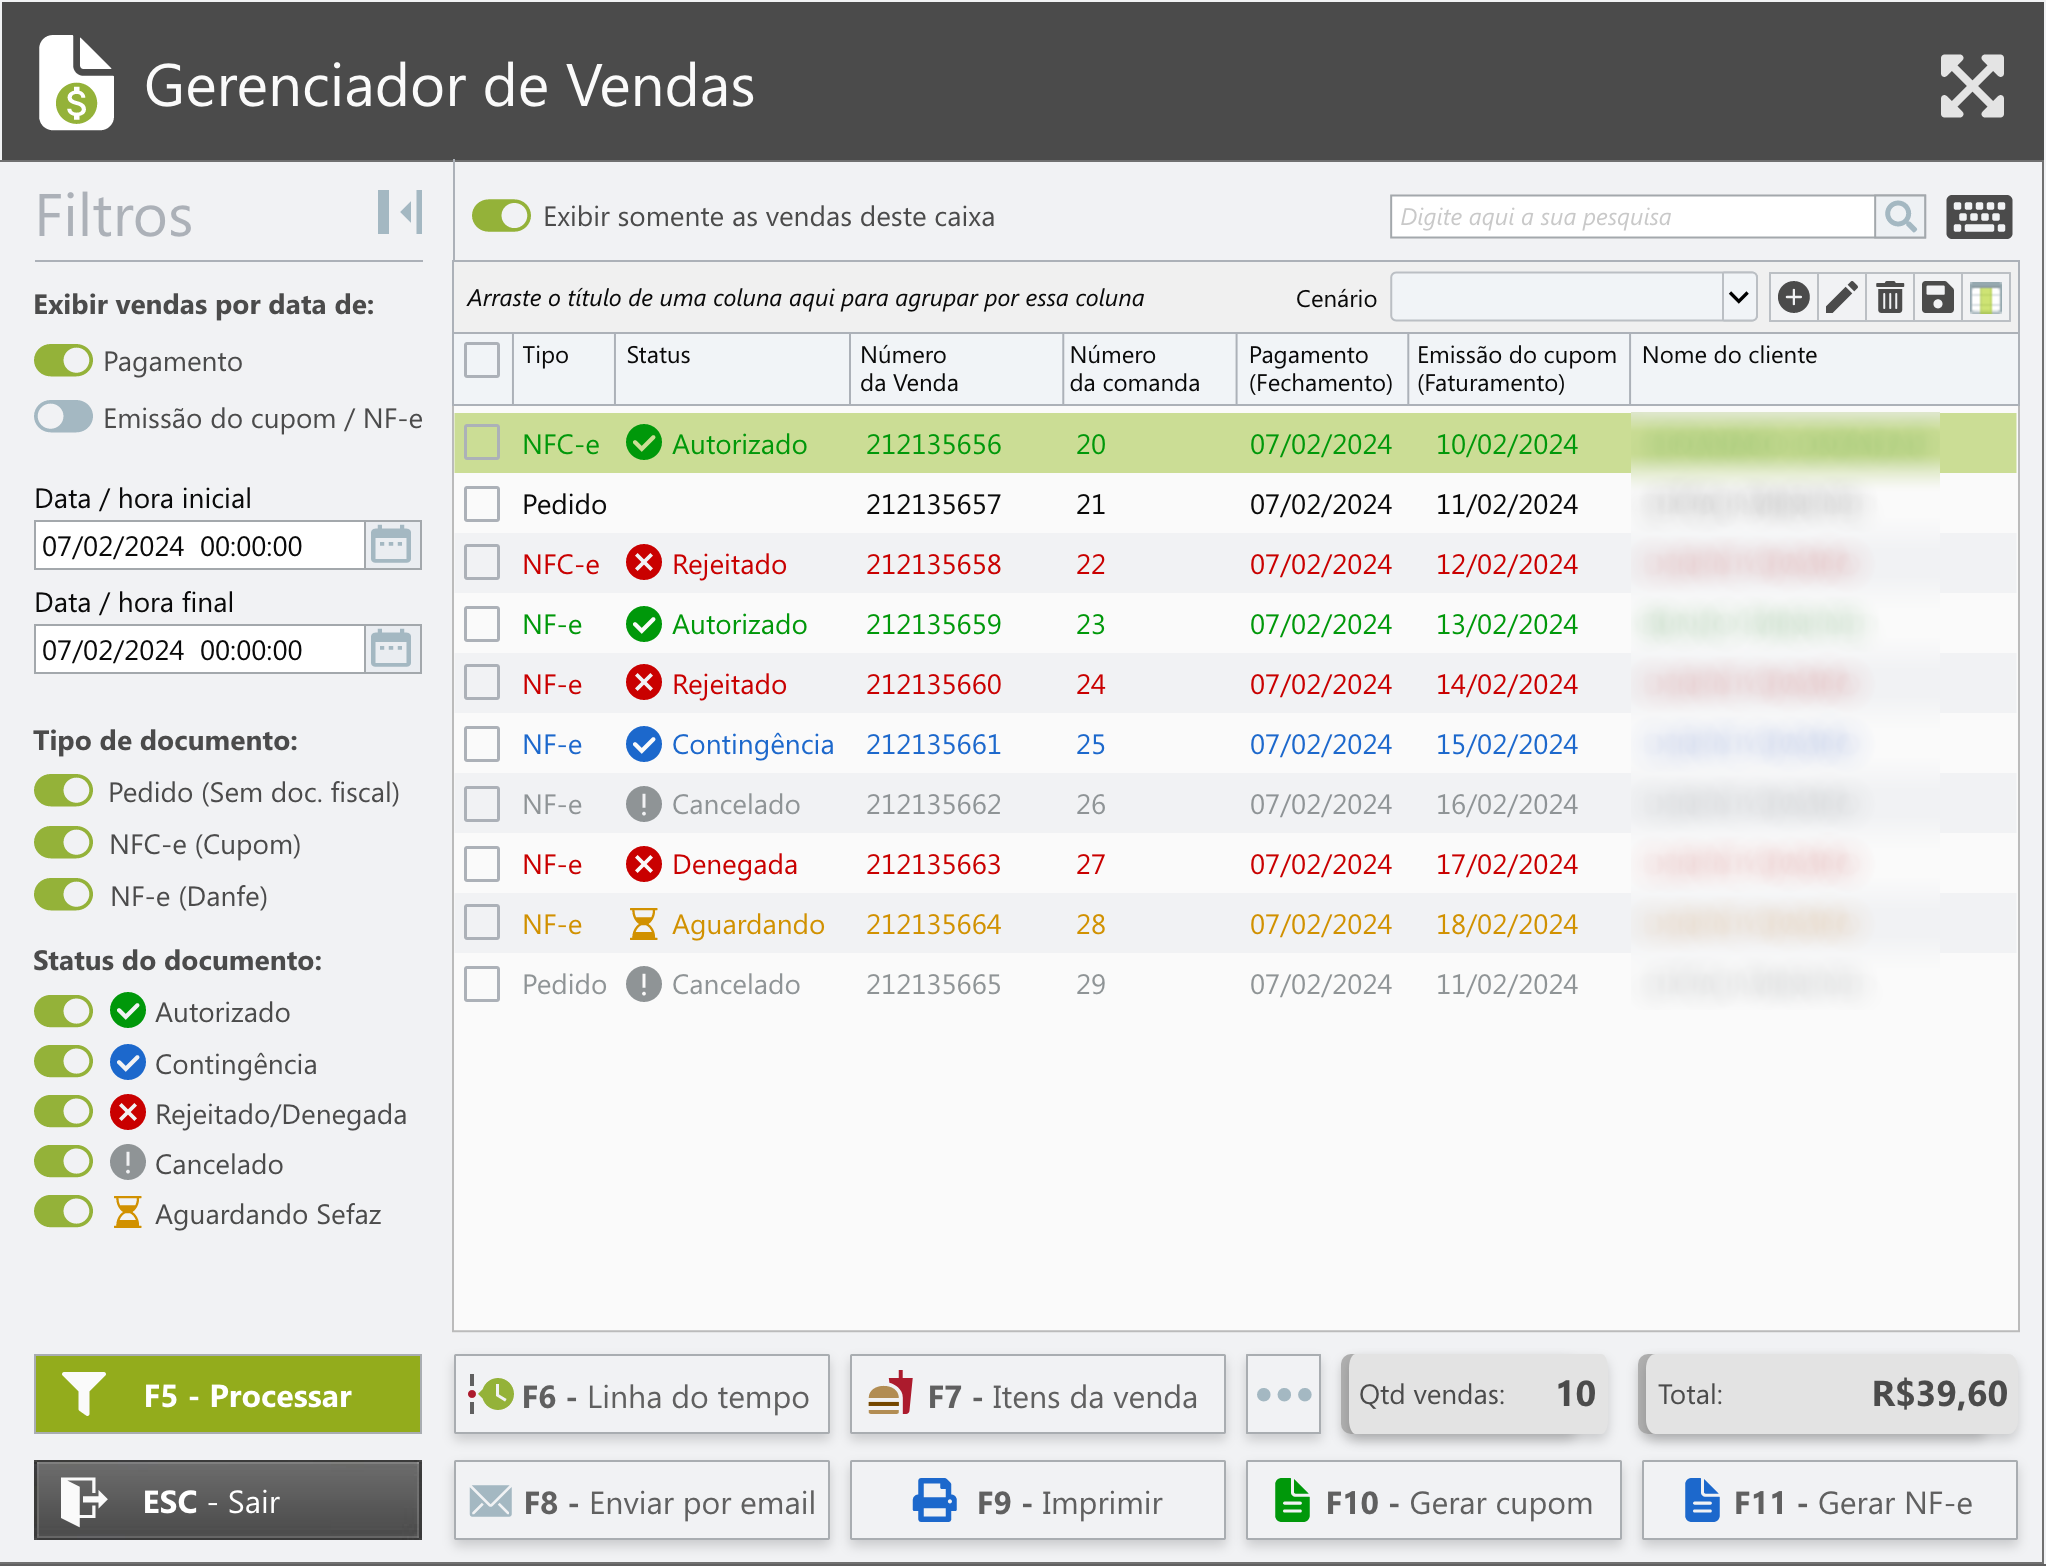This screenshot has width=2046, height=1566.
Task: Toggle Autorizado status filter
Action: pyautogui.click(x=63, y=1011)
